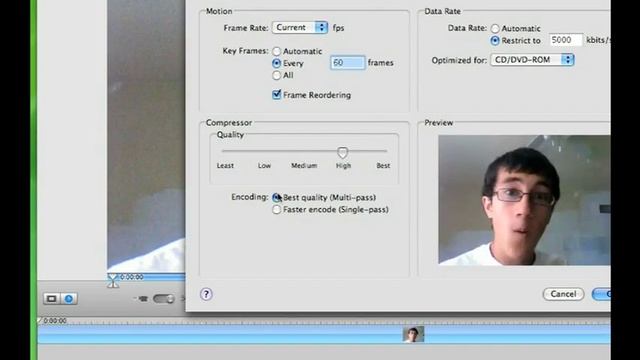This screenshot has width=640, height=360.
Task: Click the 'Least' quality label
Action: [225, 166]
